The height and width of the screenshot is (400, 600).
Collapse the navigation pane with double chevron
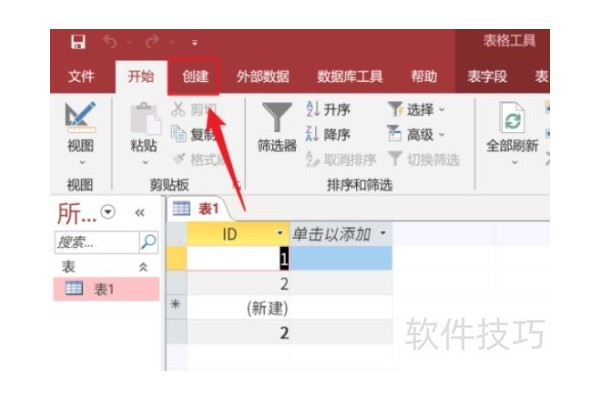click(140, 213)
